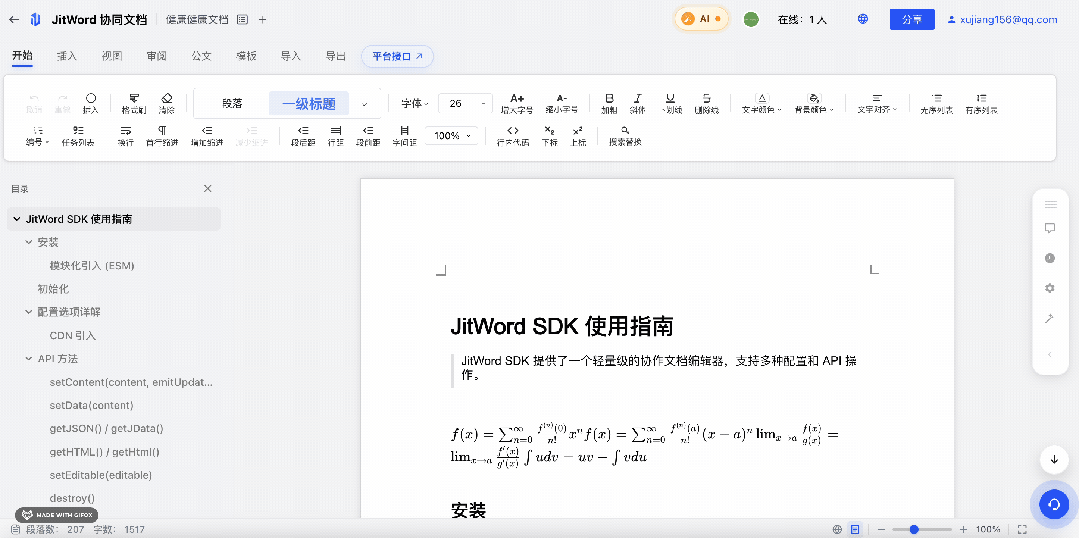This screenshot has width=1079, height=538.
Task: Click the green collaborator avatar
Action: pos(751,19)
